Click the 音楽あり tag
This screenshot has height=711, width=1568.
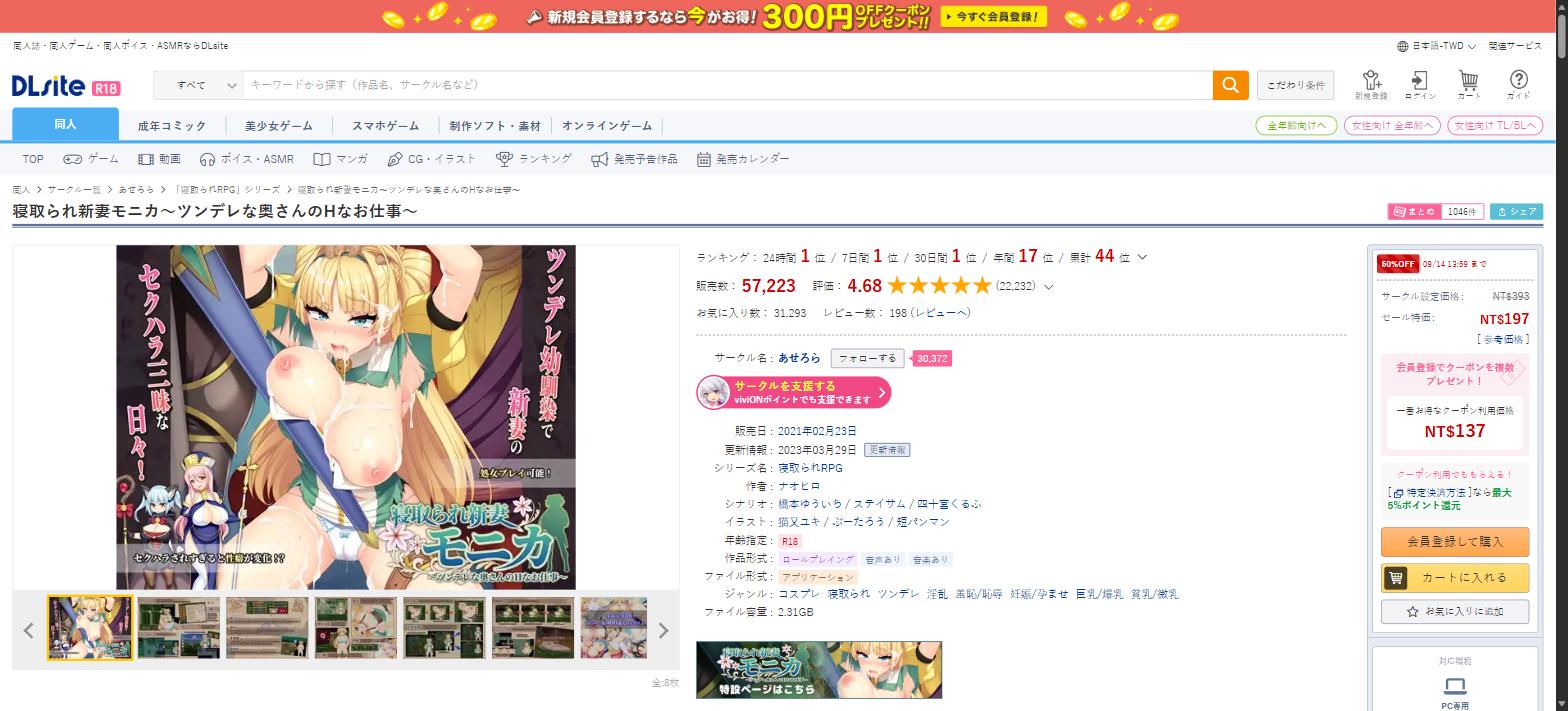pyautogui.click(x=931, y=559)
